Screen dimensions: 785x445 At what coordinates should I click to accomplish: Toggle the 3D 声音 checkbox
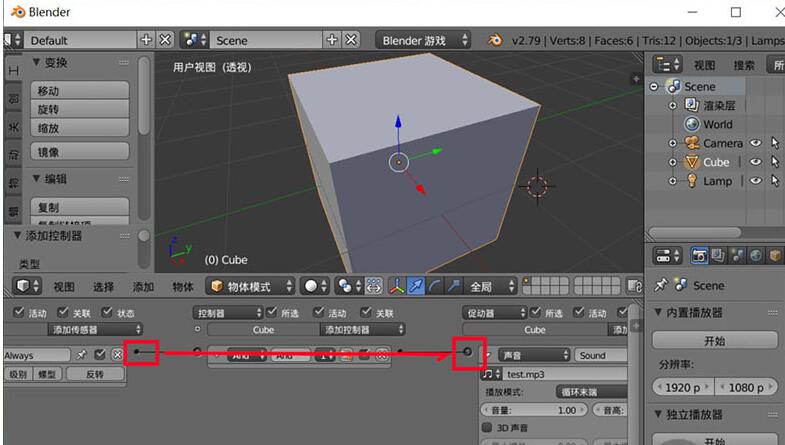coord(487,427)
